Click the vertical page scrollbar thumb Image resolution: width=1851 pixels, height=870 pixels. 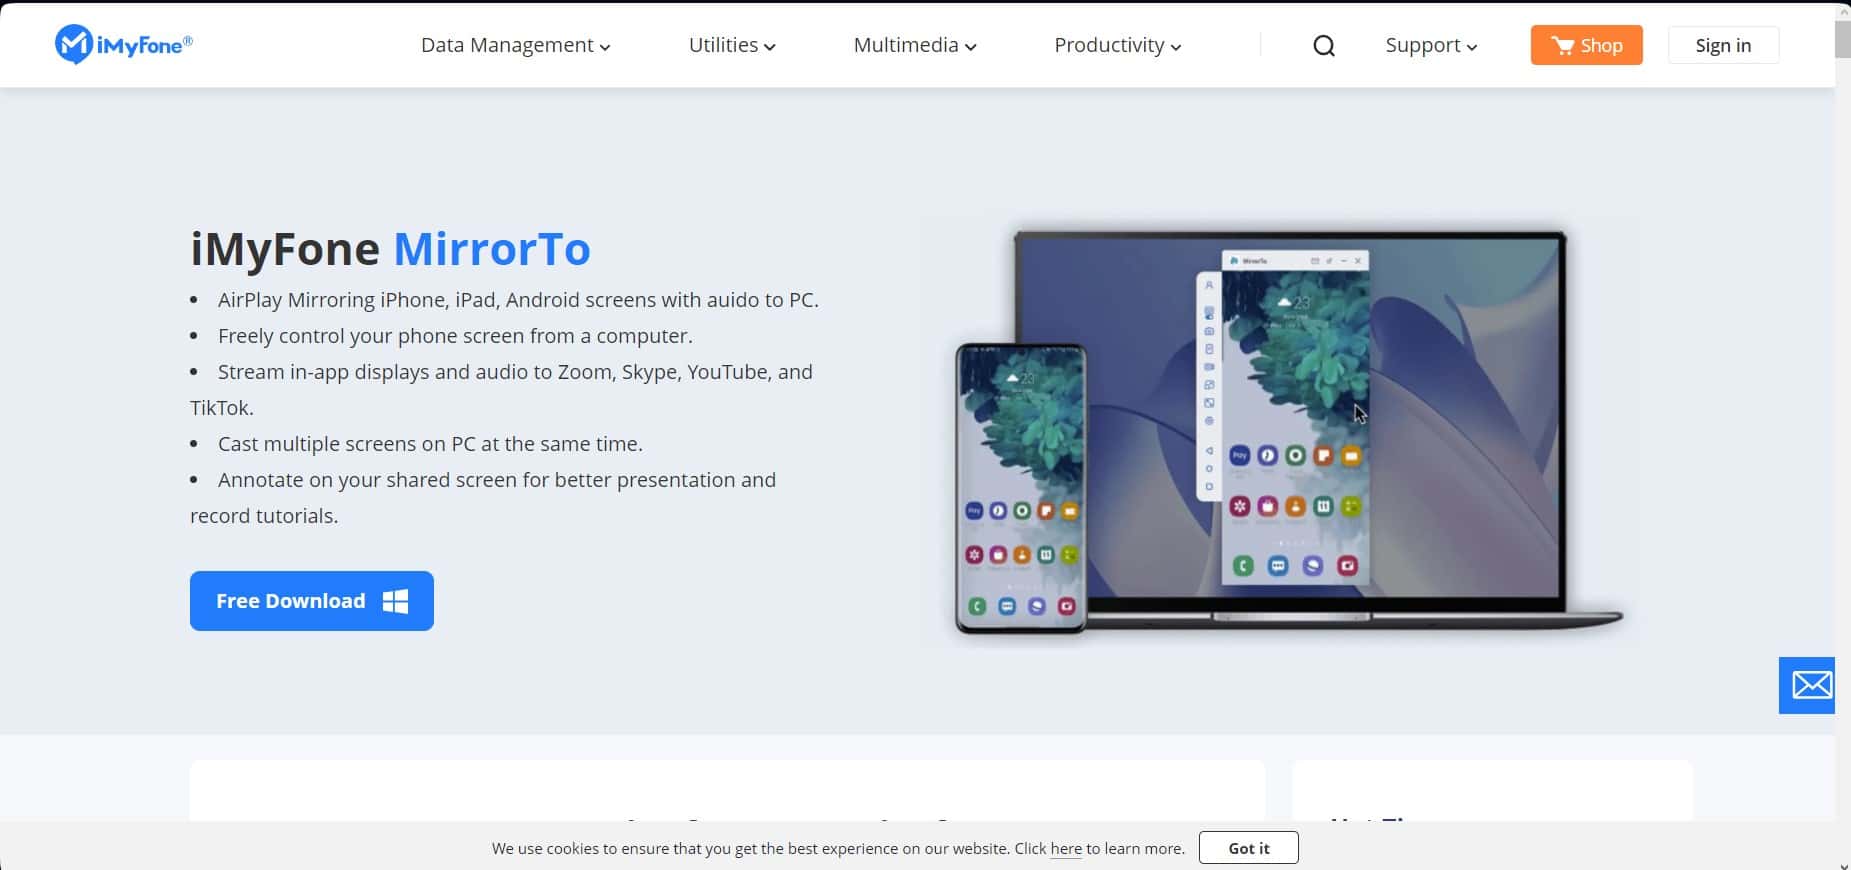(1842, 40)
